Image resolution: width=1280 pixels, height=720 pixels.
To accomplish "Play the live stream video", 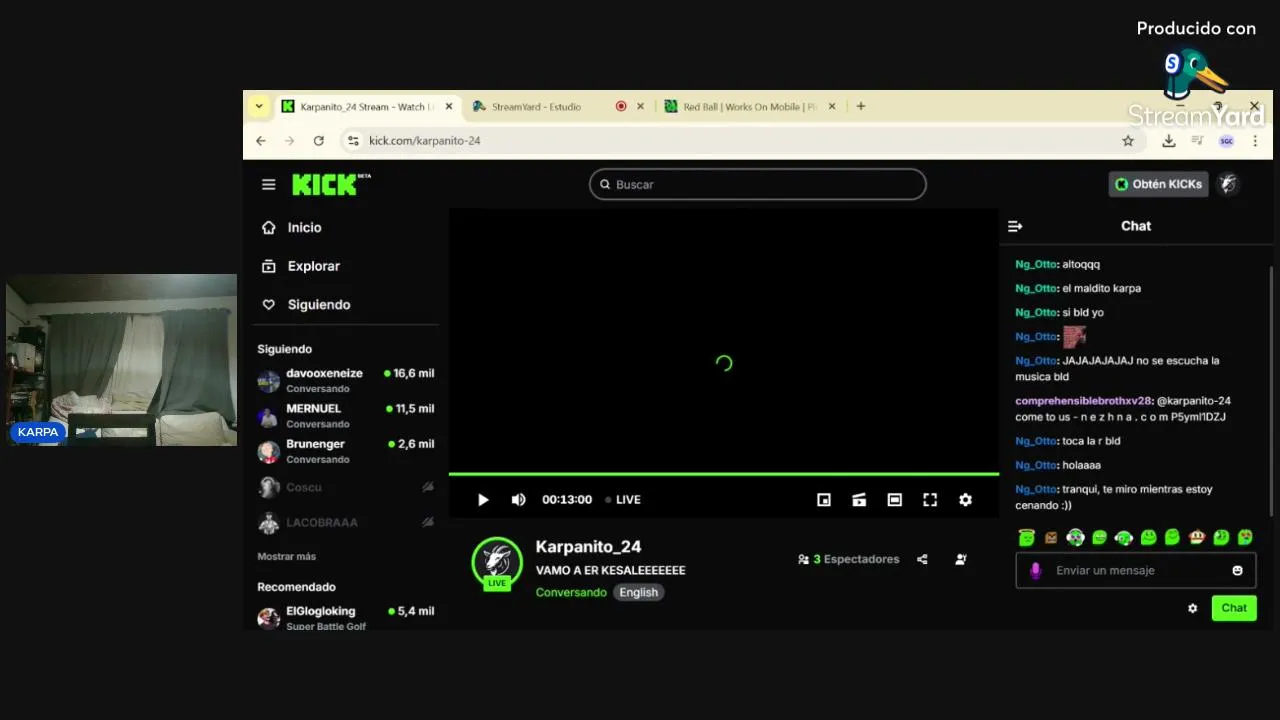I will [483, 500].
